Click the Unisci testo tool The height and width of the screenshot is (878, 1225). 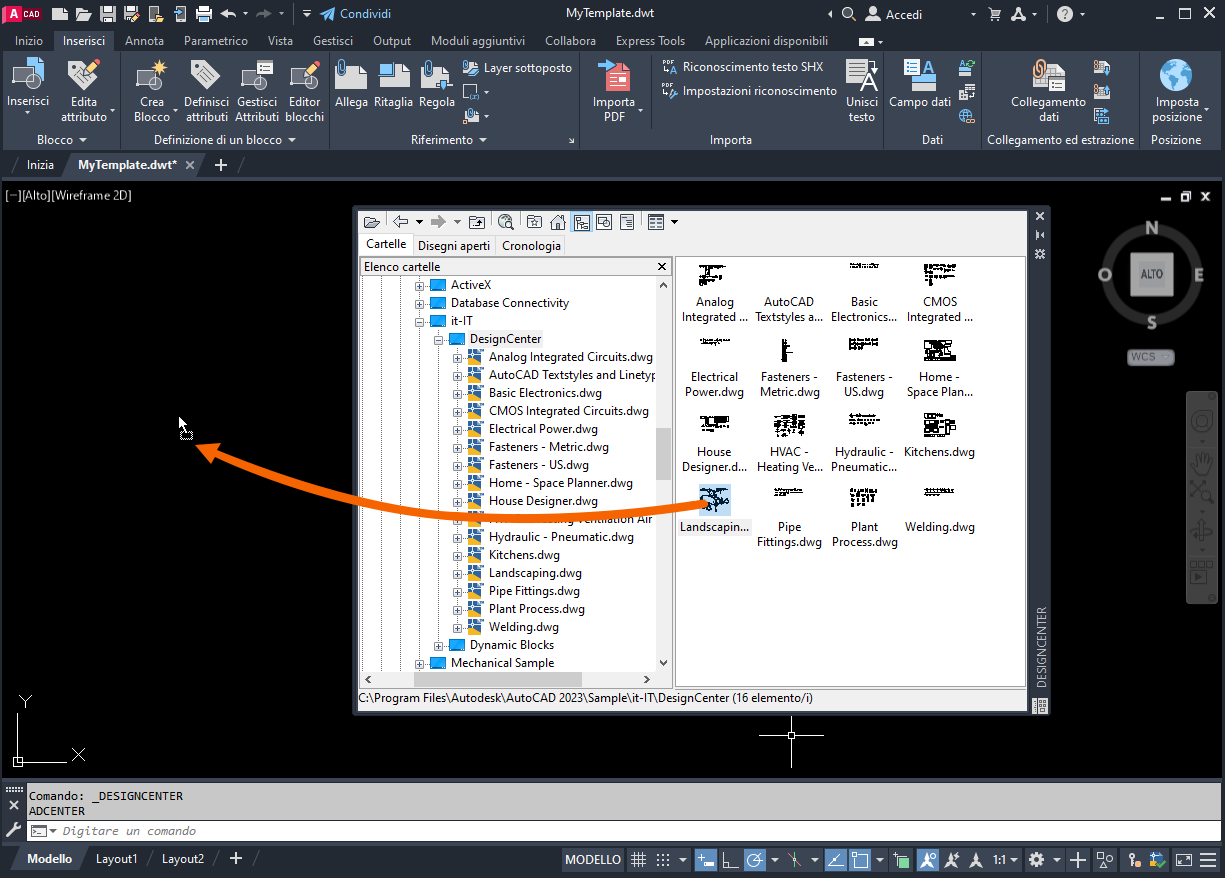click(861, 91)
